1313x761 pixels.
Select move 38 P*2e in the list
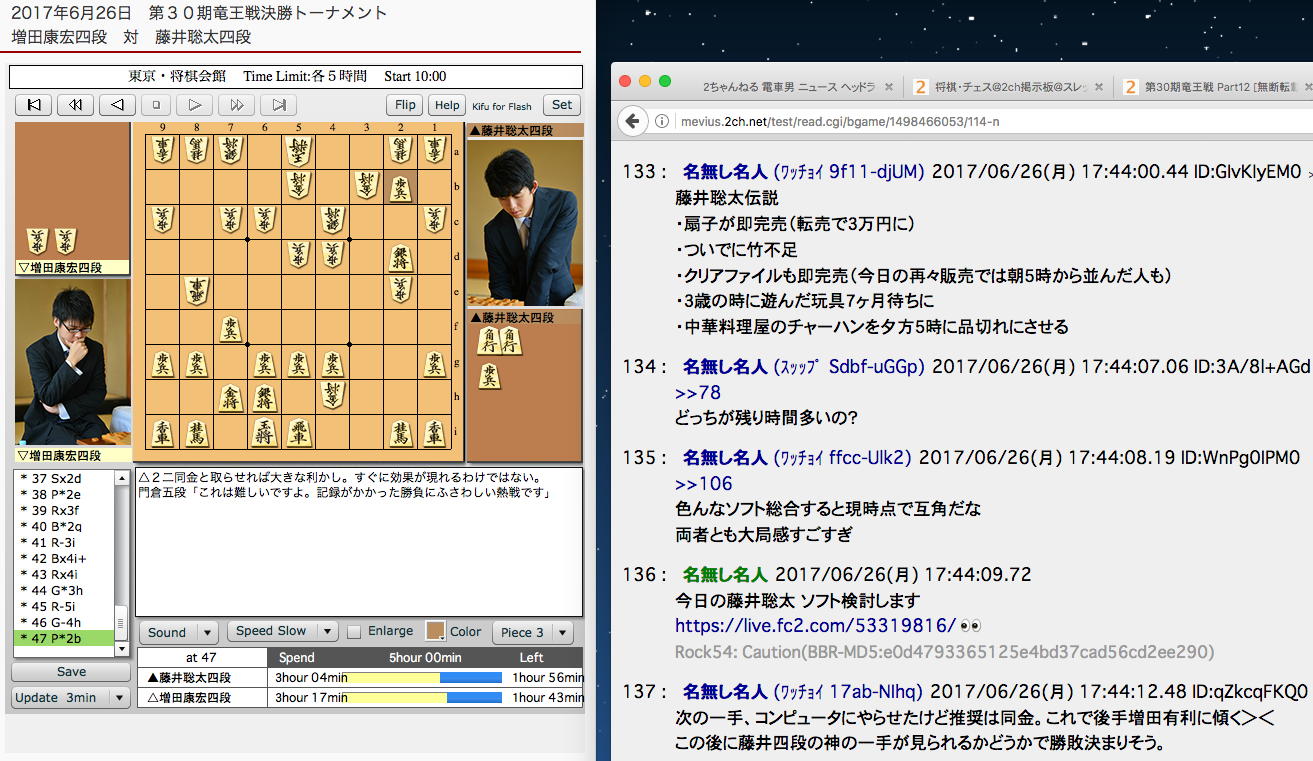[65, 495]
